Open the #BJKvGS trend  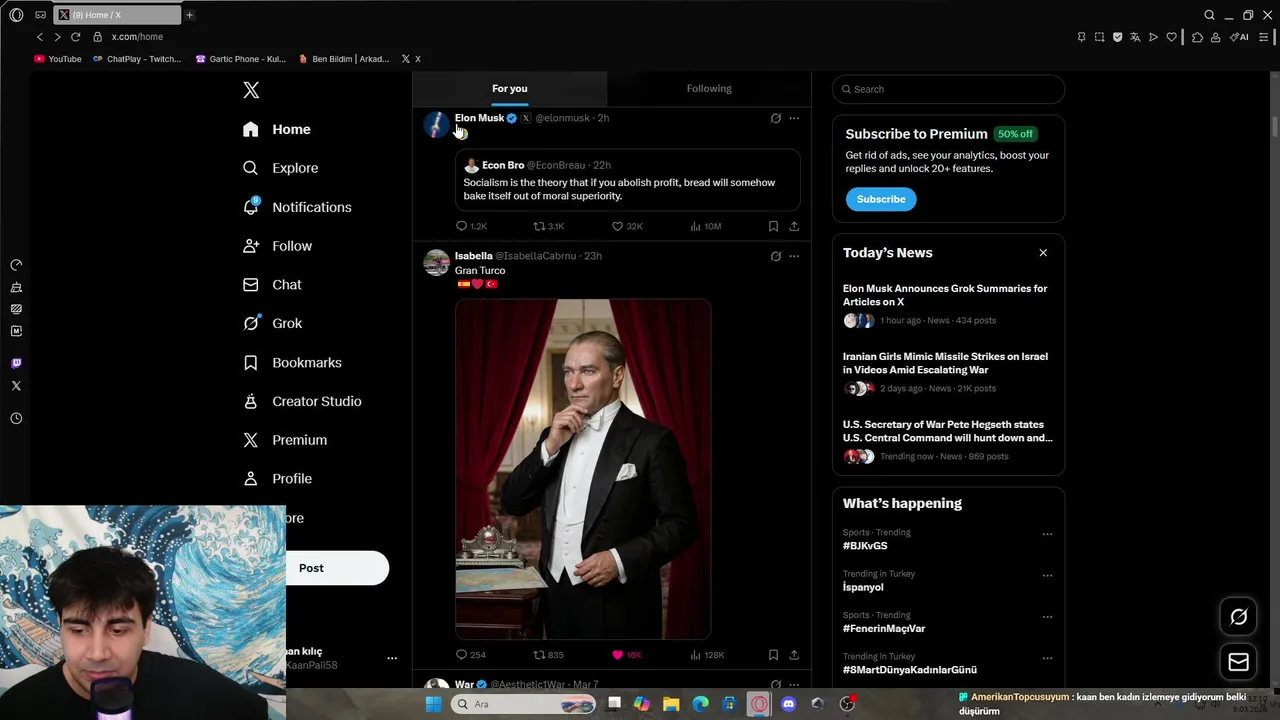(865, 546)
